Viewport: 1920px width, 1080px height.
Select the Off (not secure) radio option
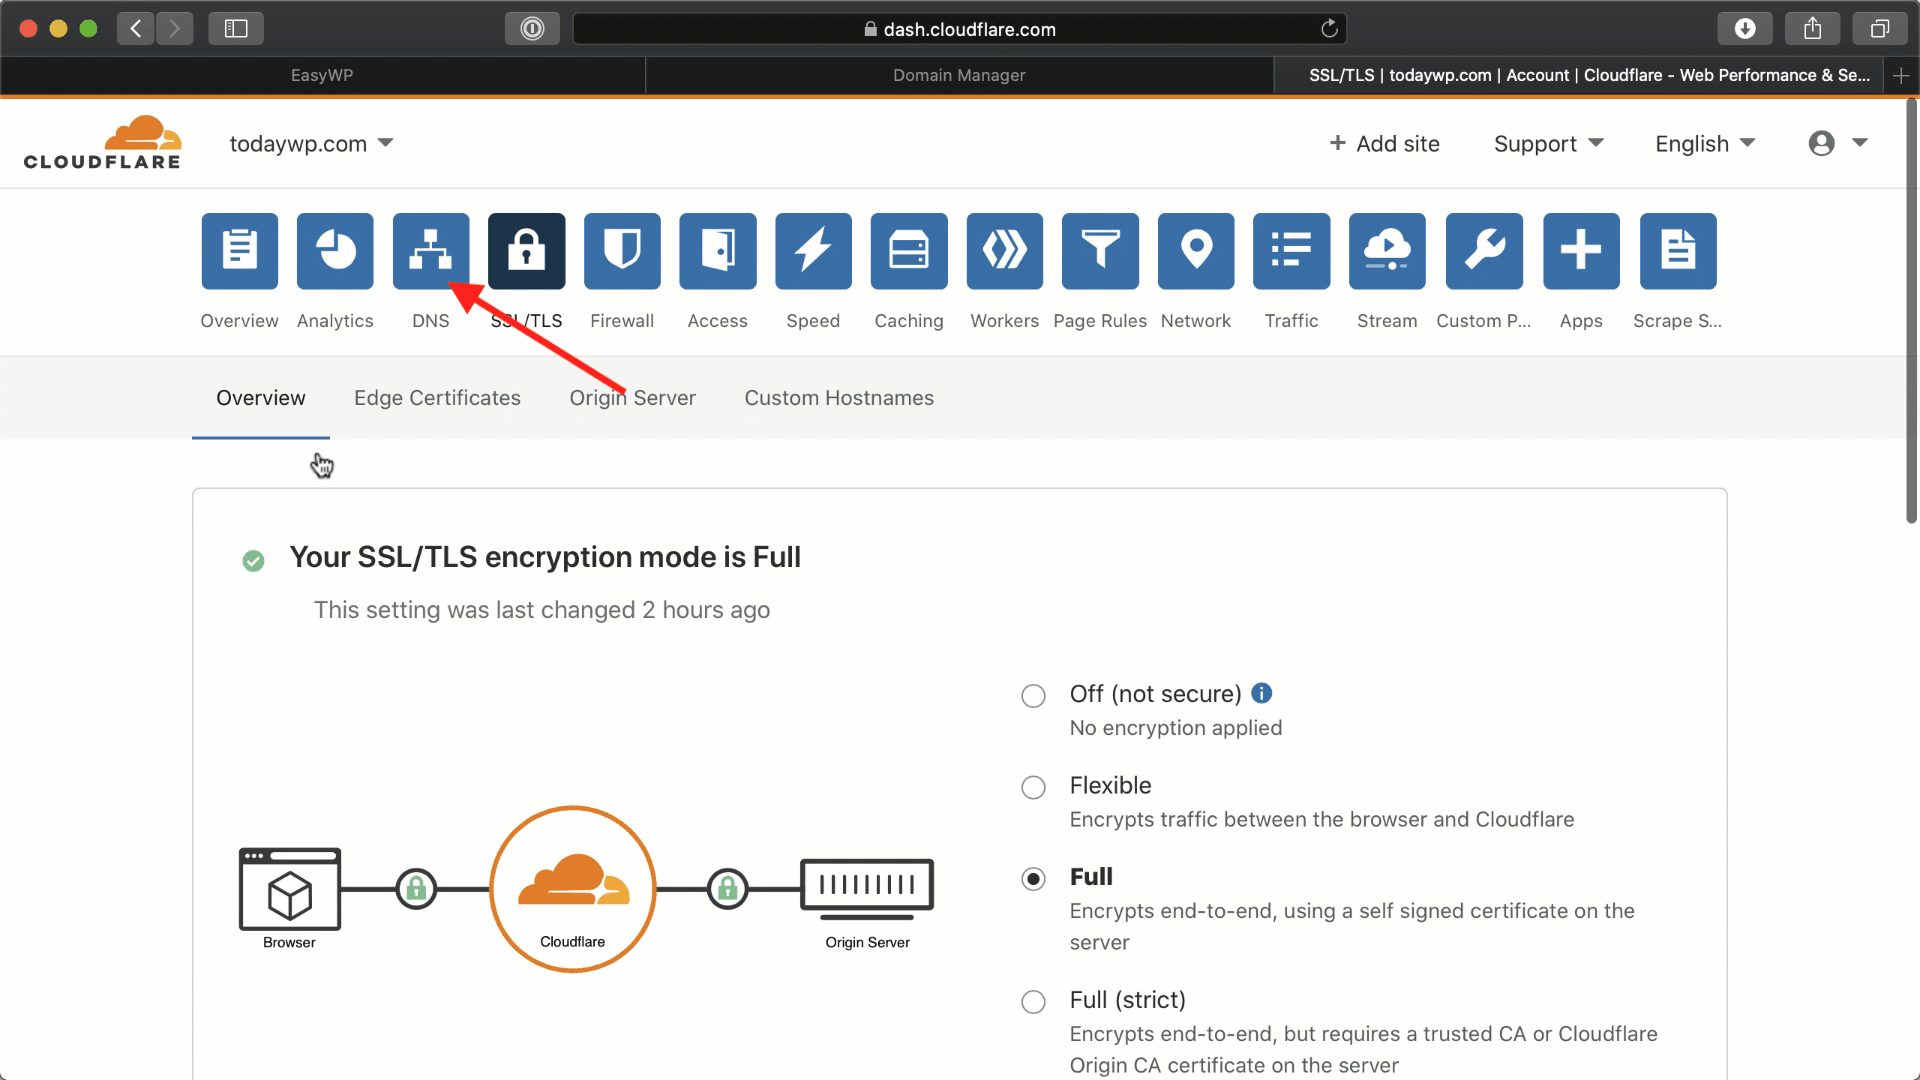(1033, 696)
